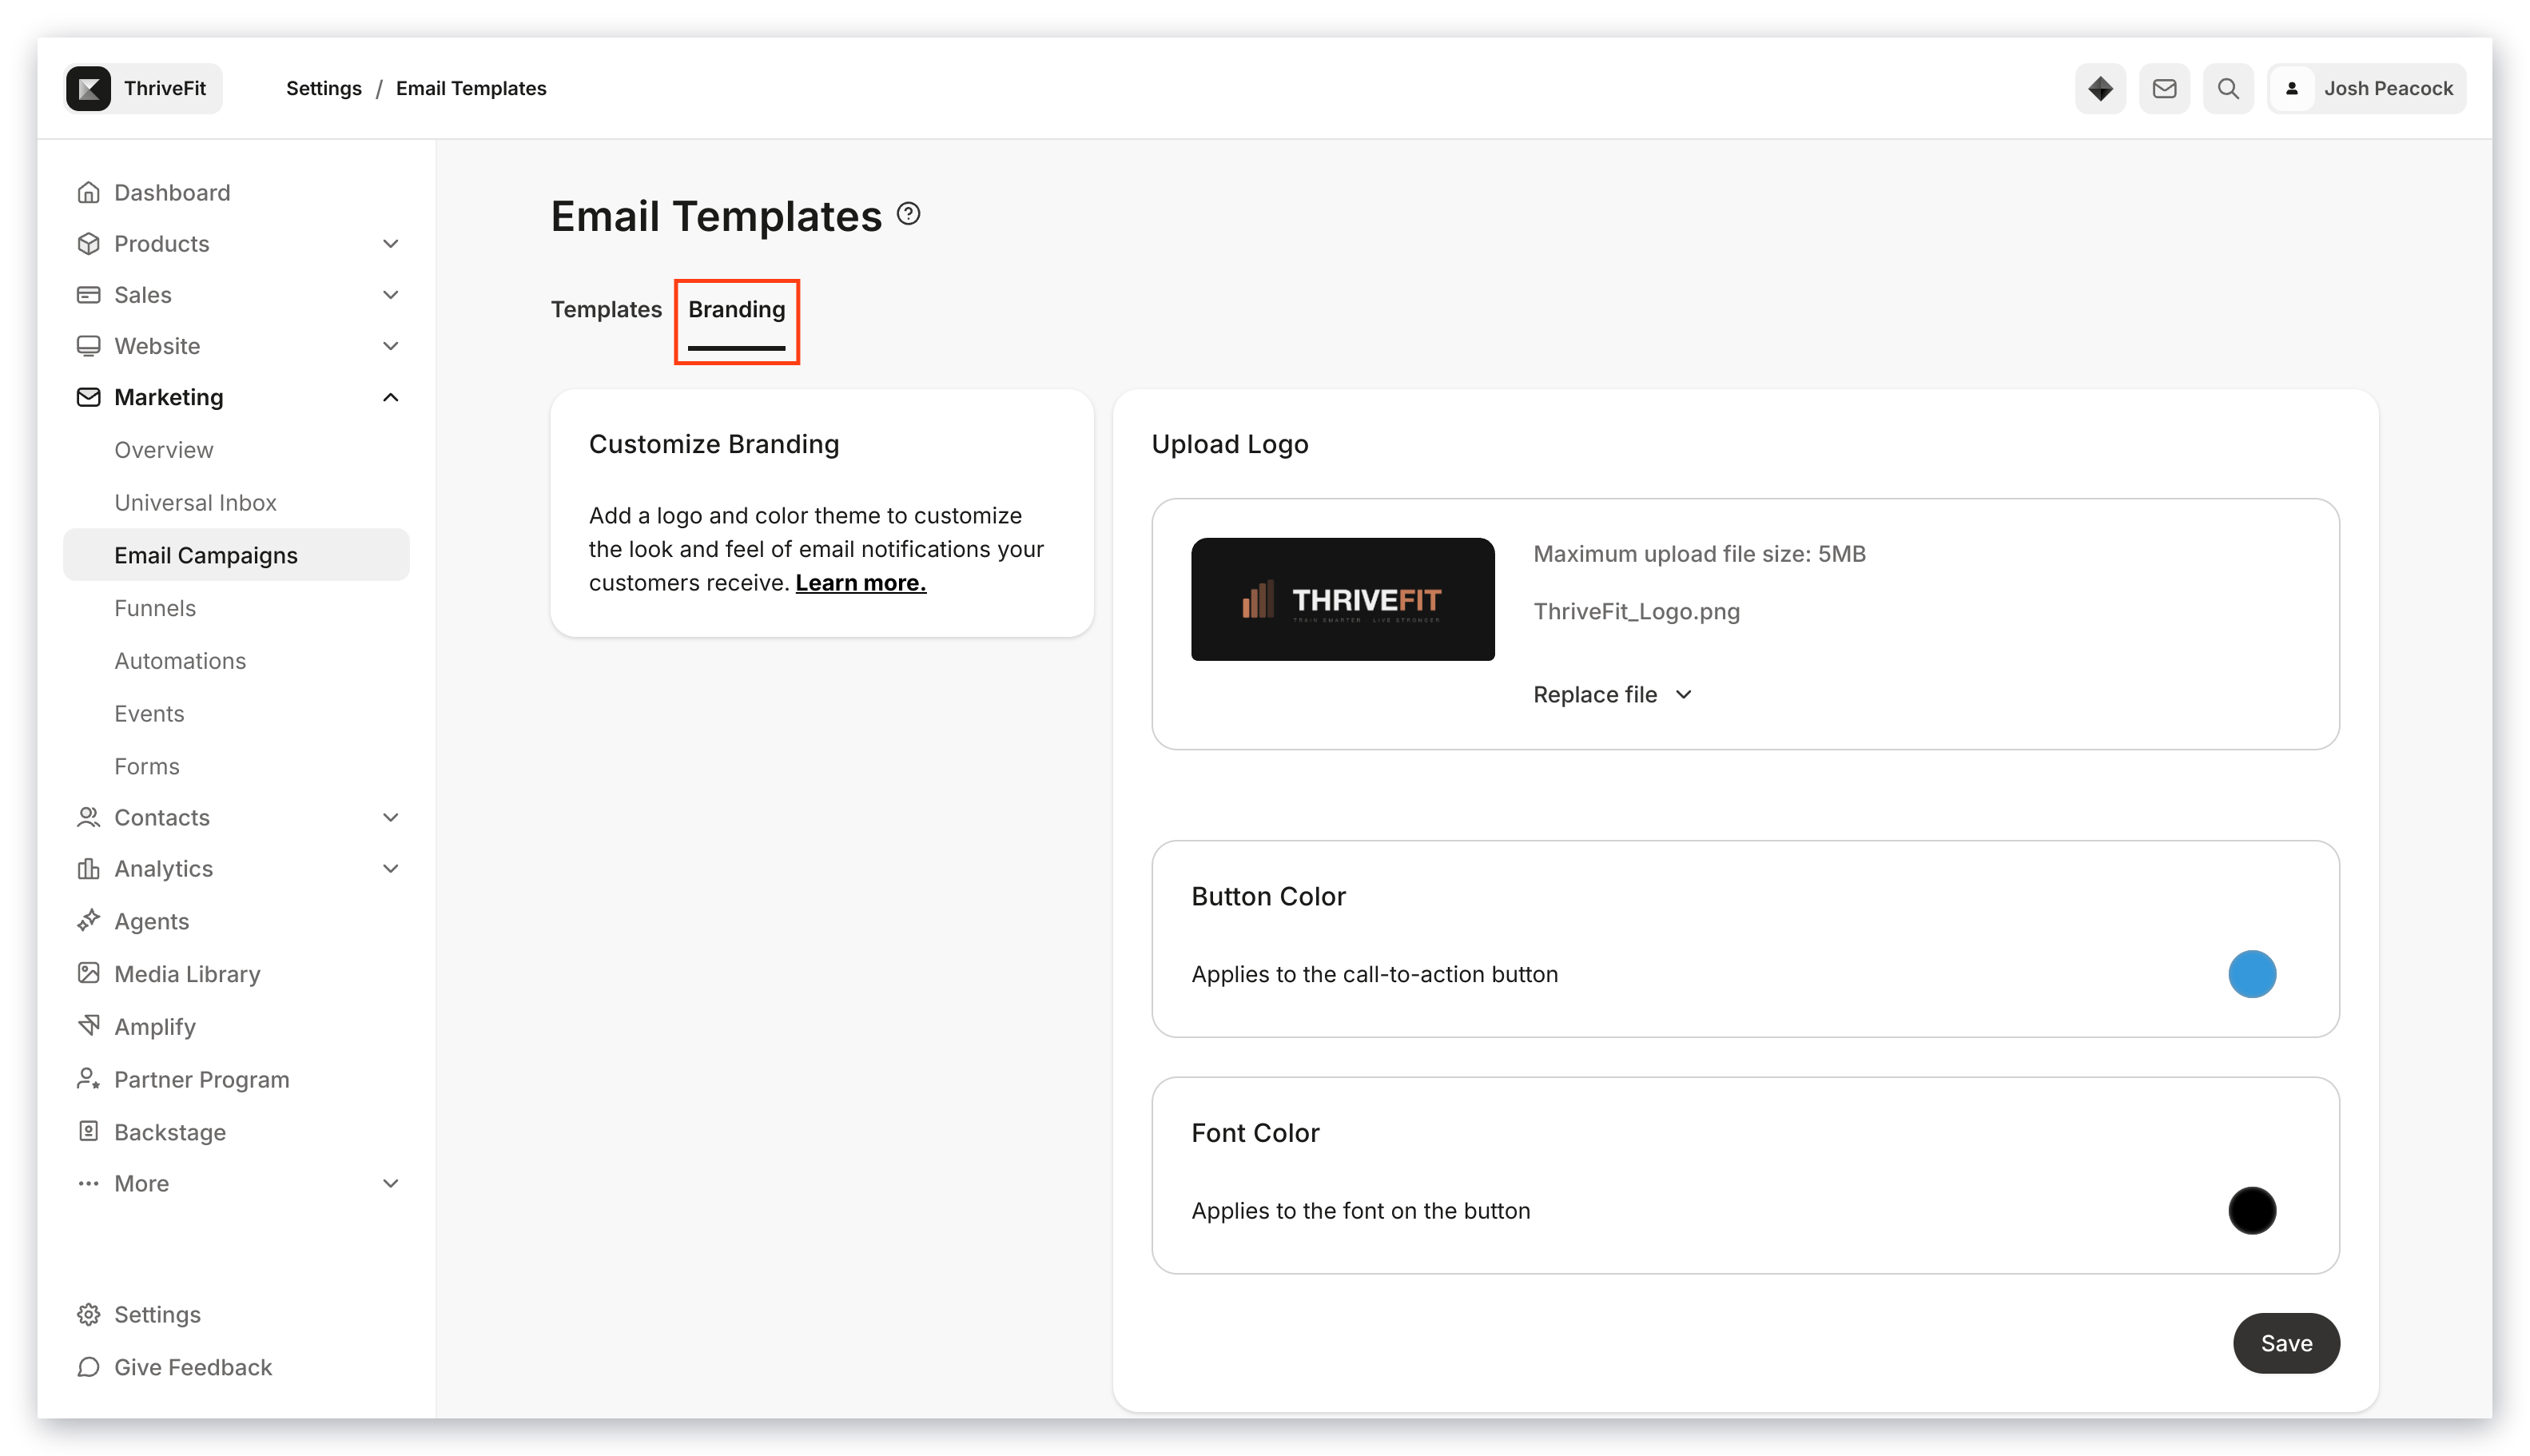Open Automations in the sidebar

tap(180, 660)
